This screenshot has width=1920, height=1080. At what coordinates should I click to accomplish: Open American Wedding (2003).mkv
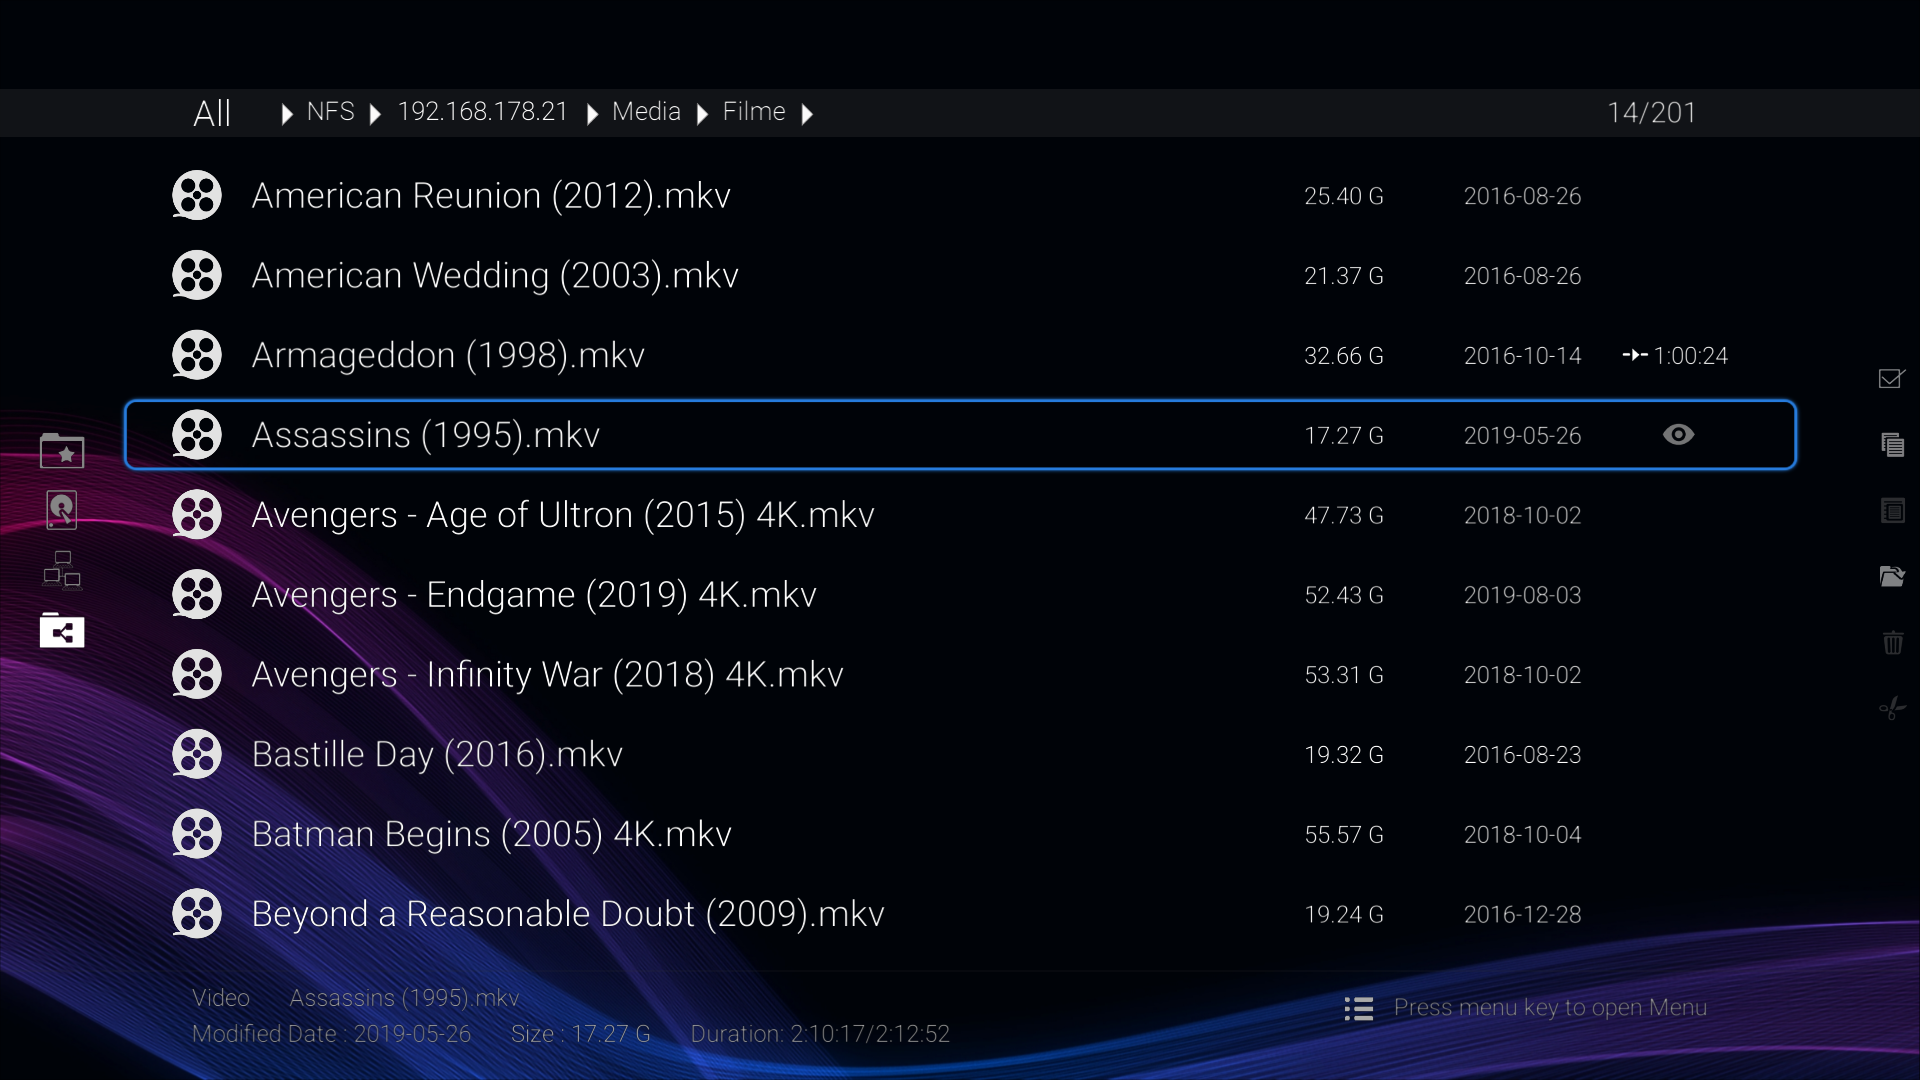click(x=495, y=276)
